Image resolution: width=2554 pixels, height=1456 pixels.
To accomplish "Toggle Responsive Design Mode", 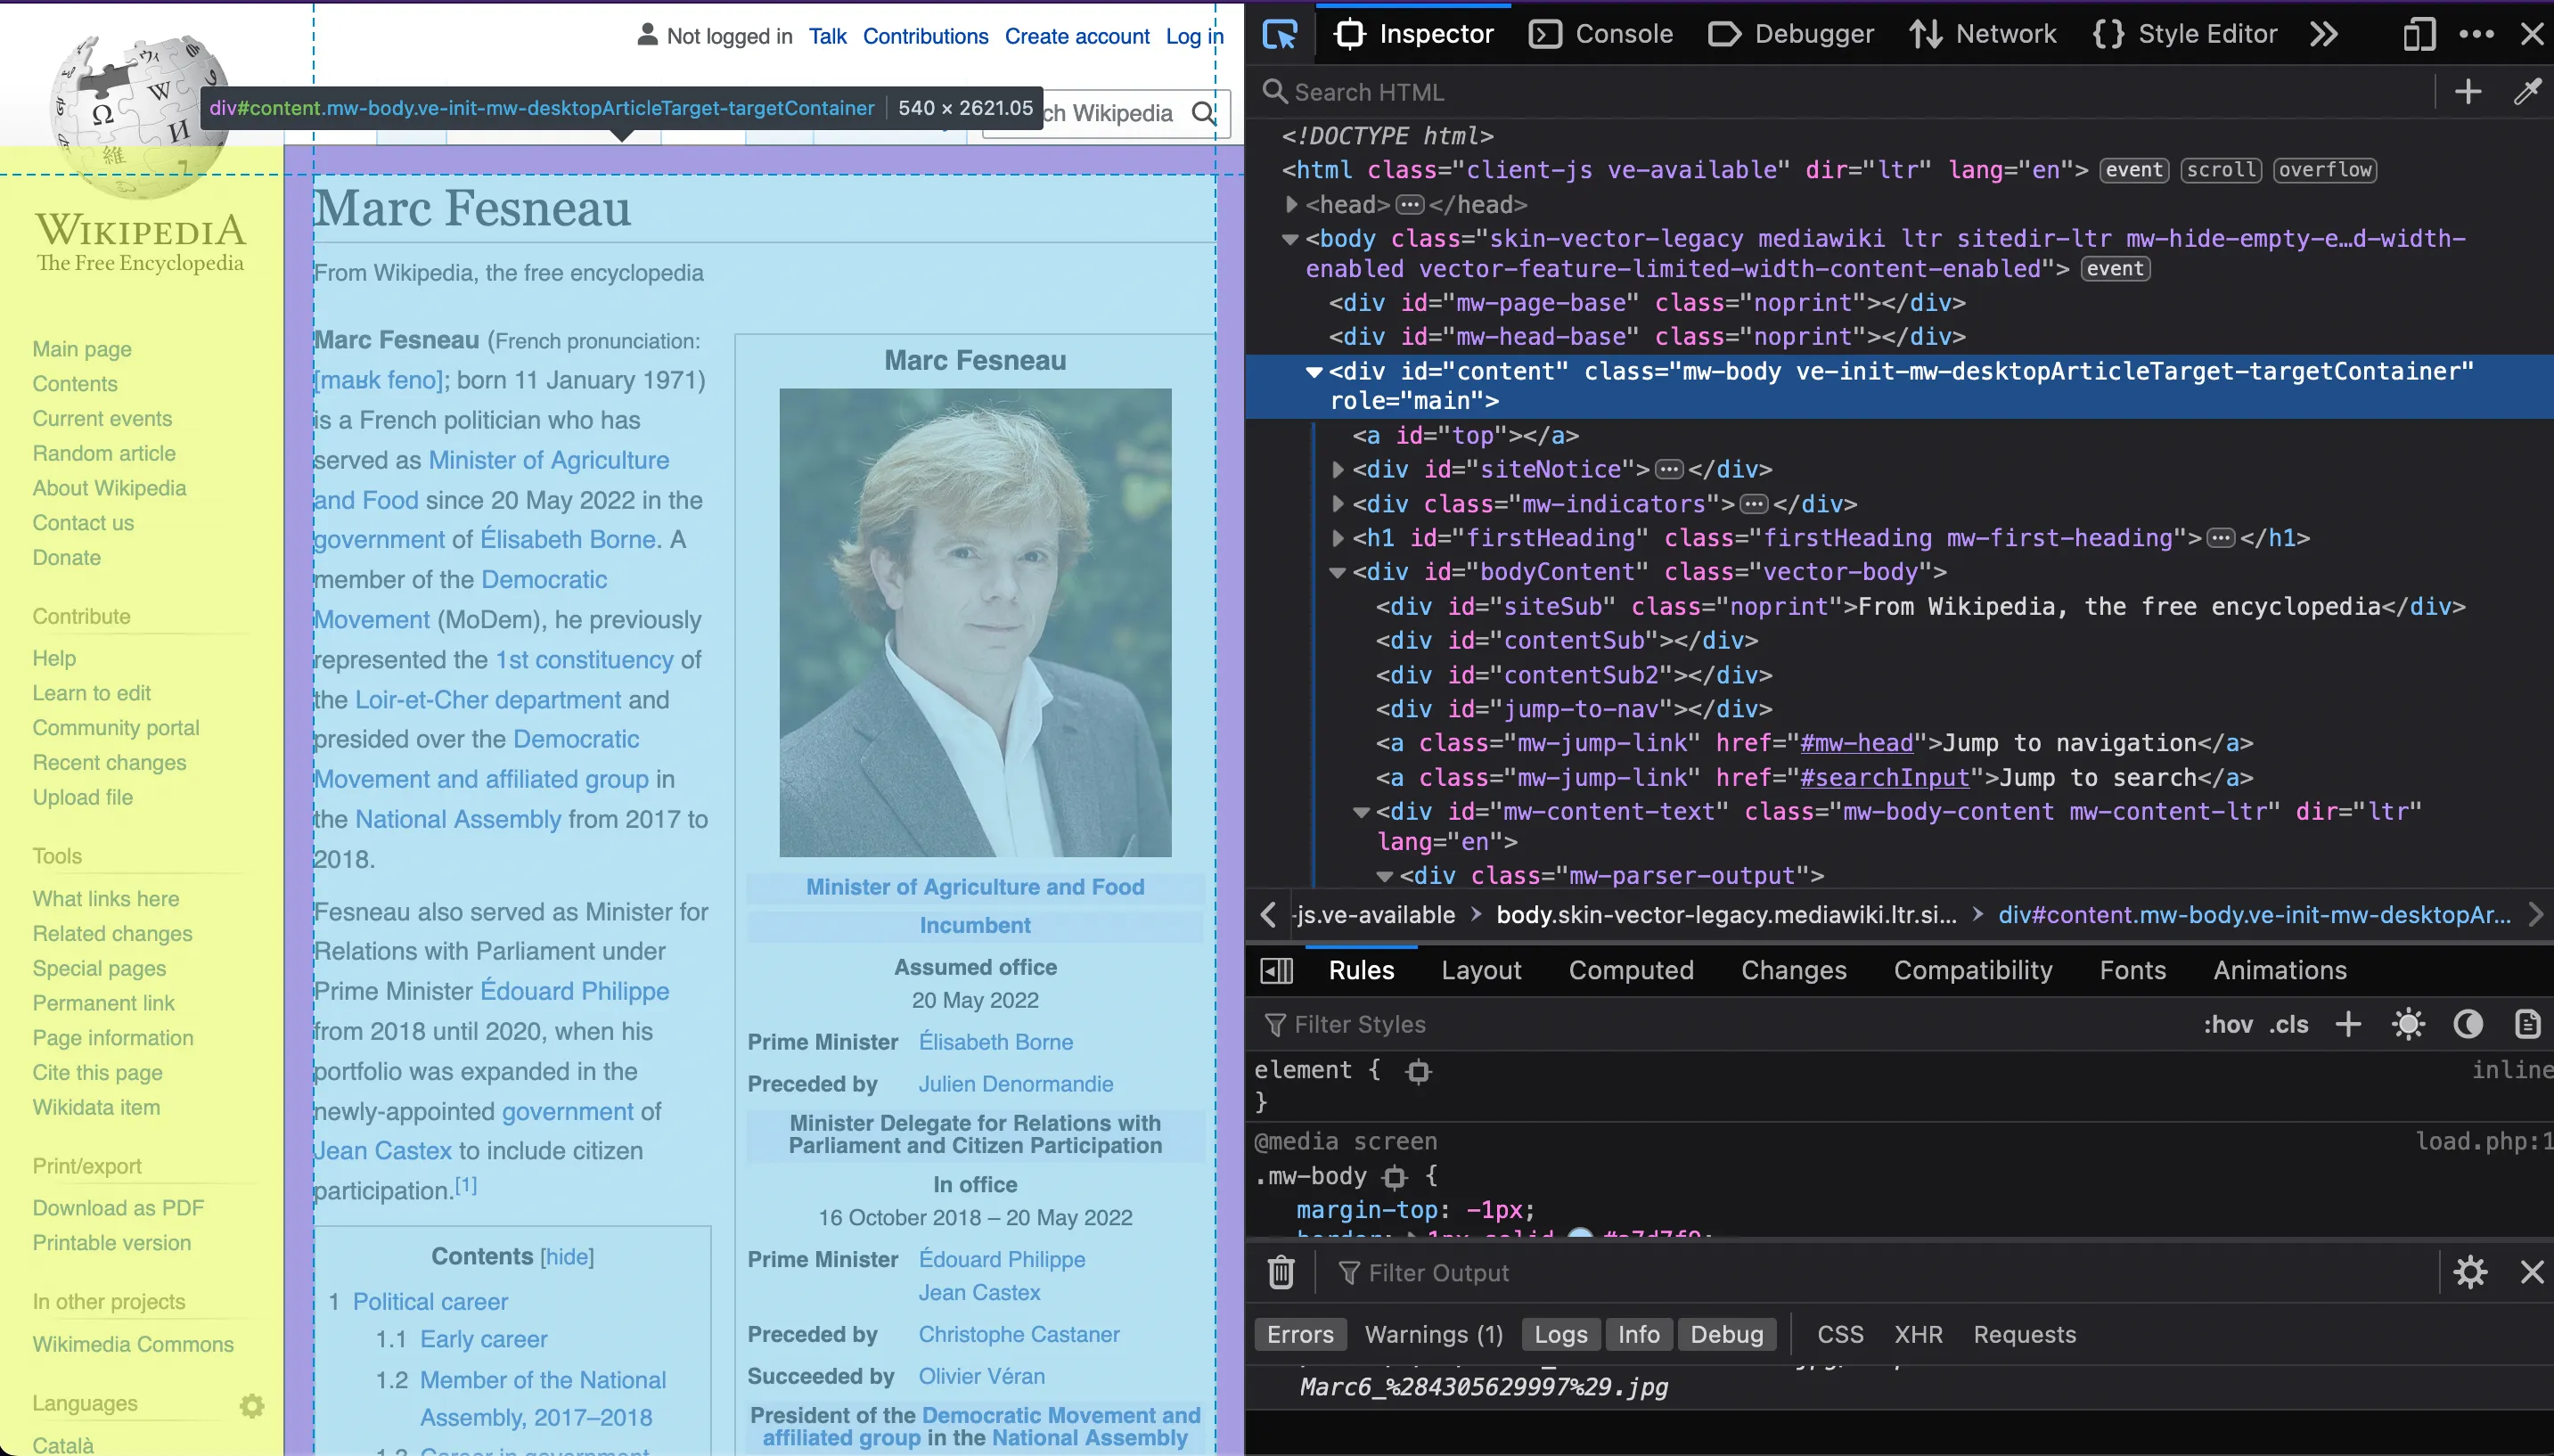I will tap(2419, 33).
